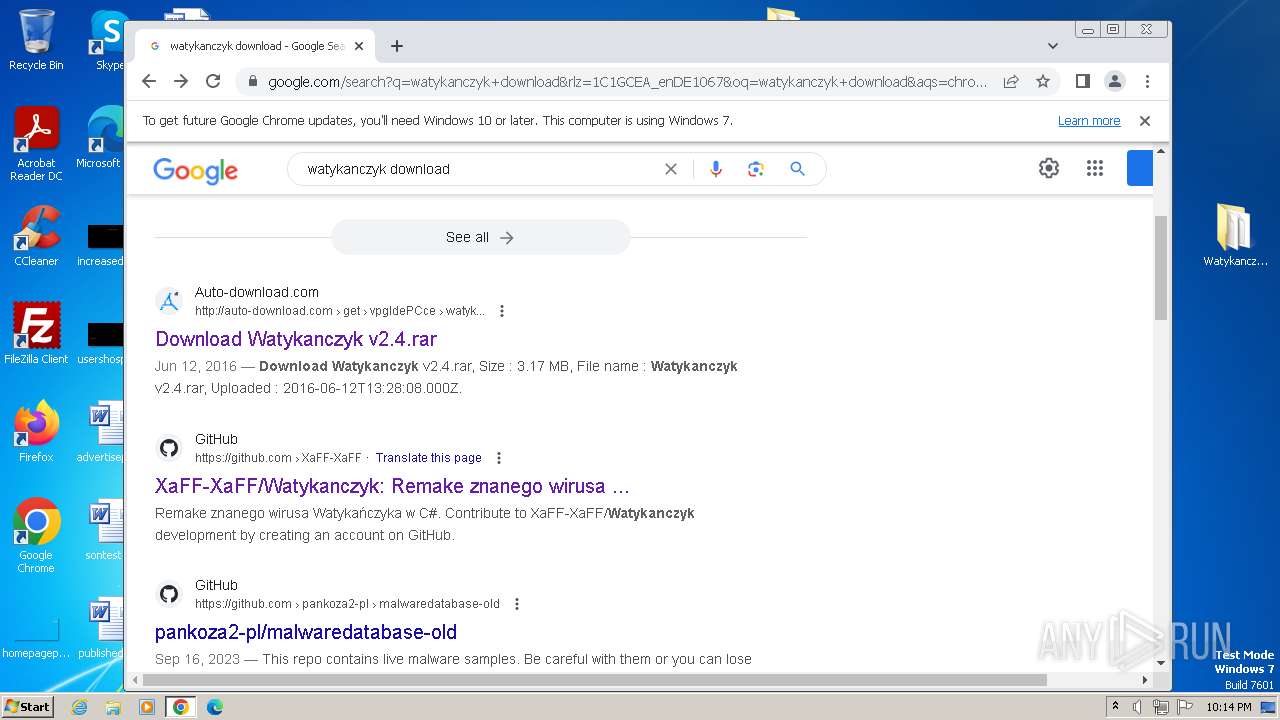The height and width of the screenshot is (720, 1280).
Task: Go to Google homepage via logo
Action: click(x=196, y=170)
